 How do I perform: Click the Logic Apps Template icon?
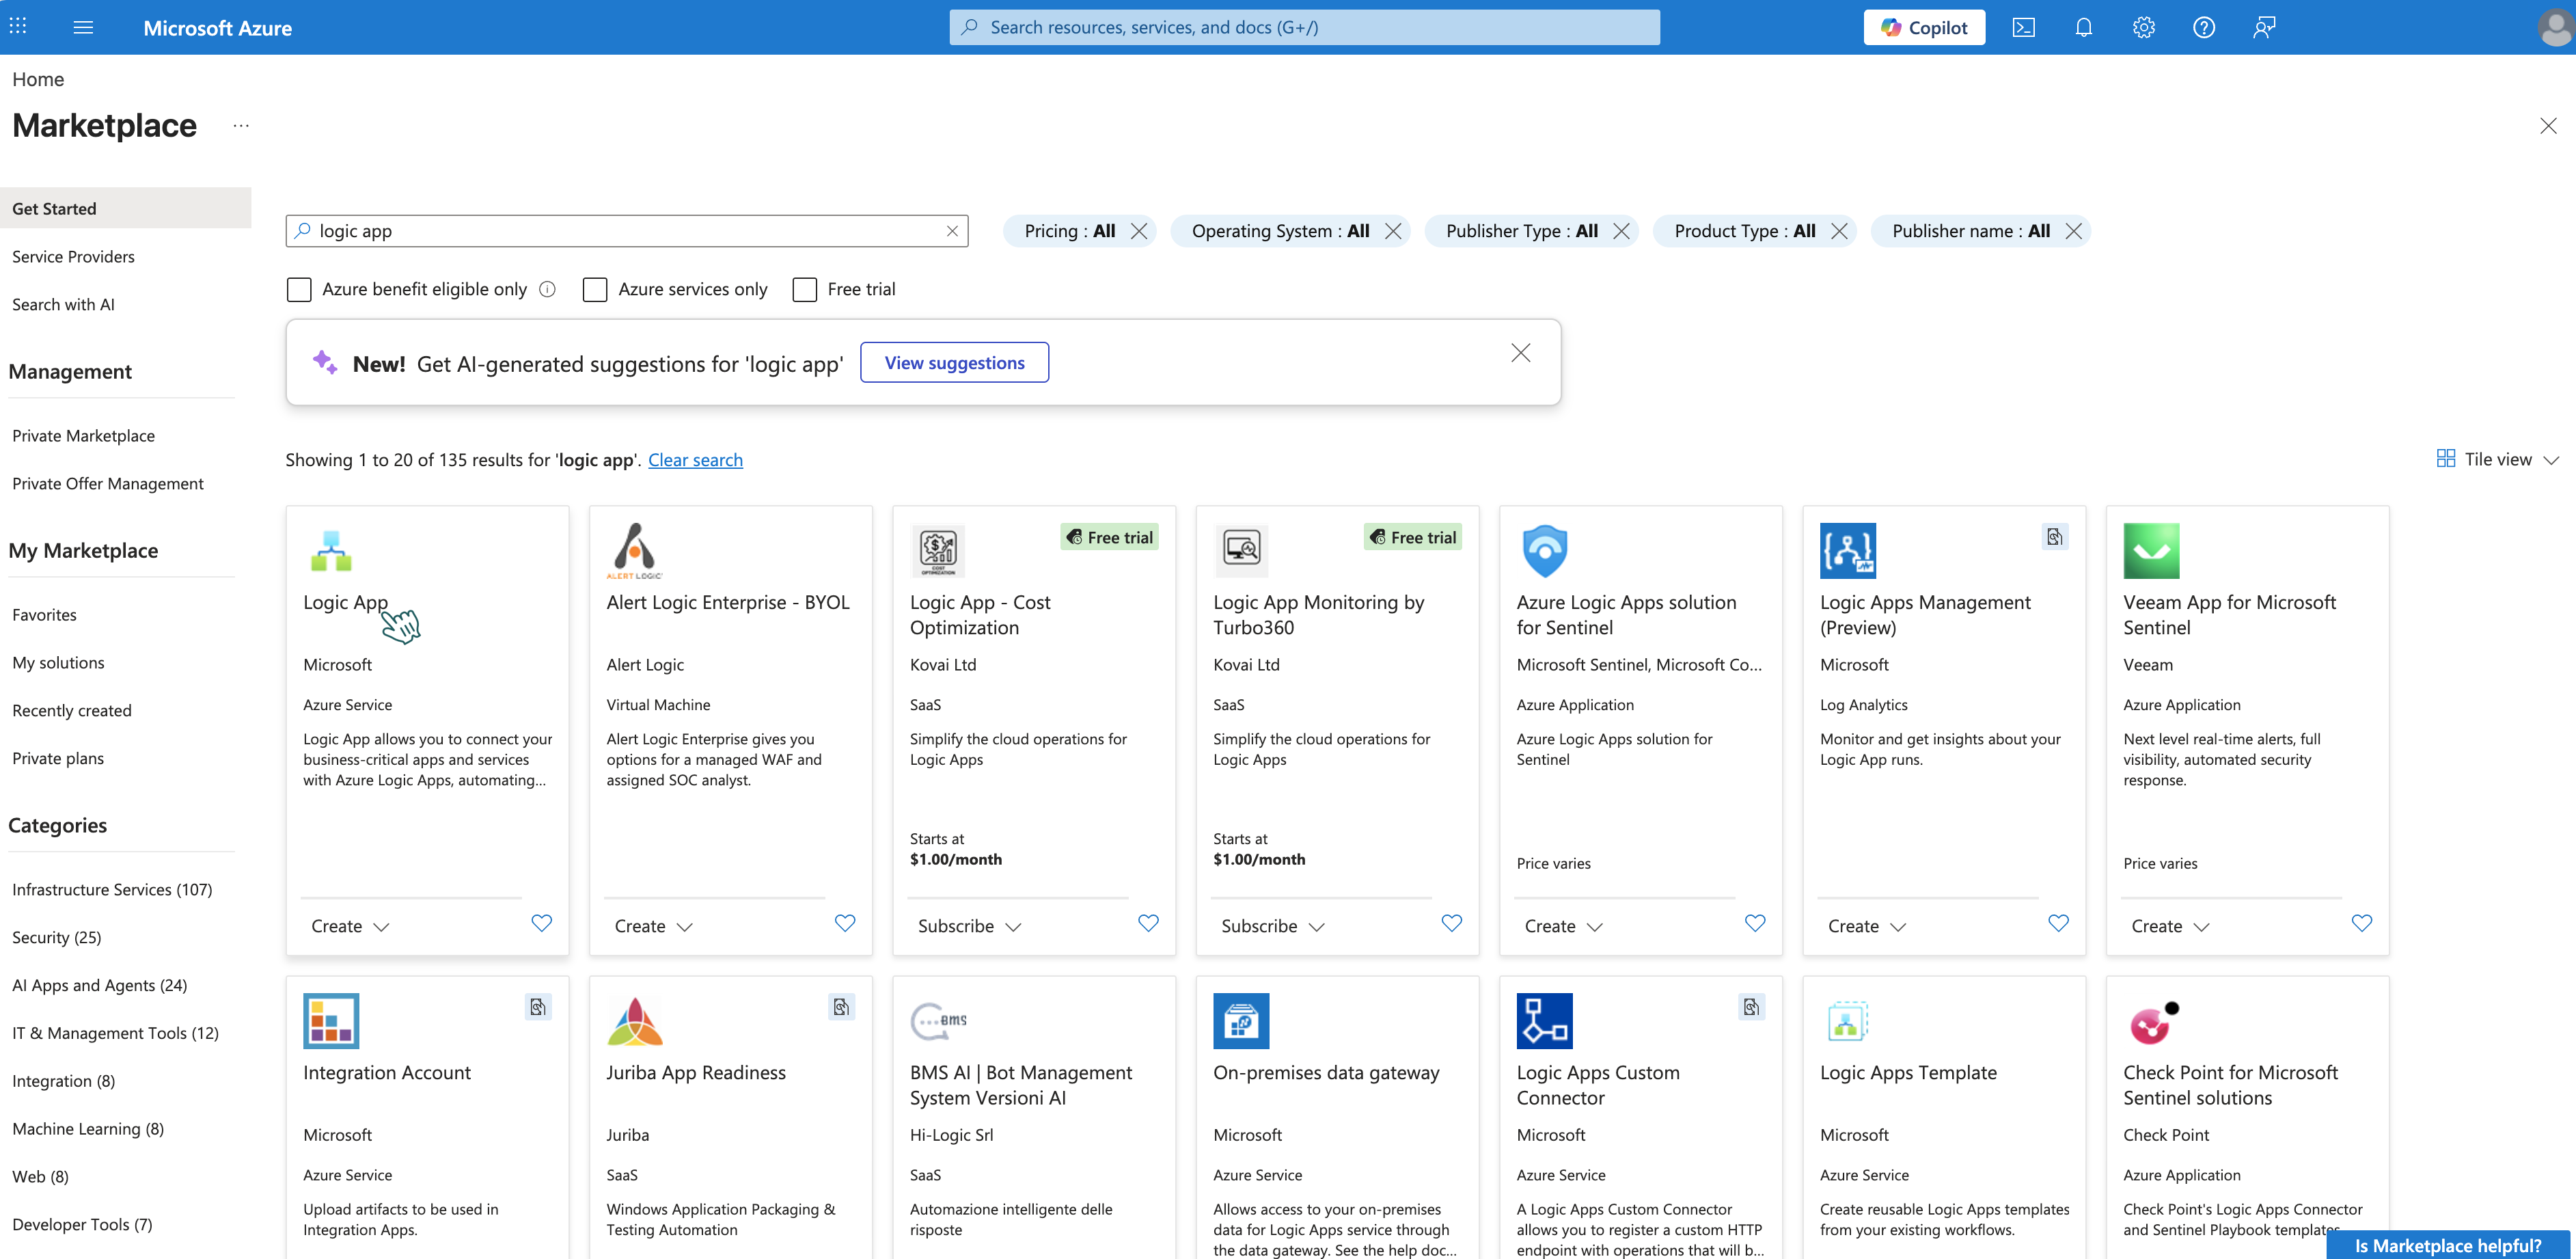point(1847,1020)
